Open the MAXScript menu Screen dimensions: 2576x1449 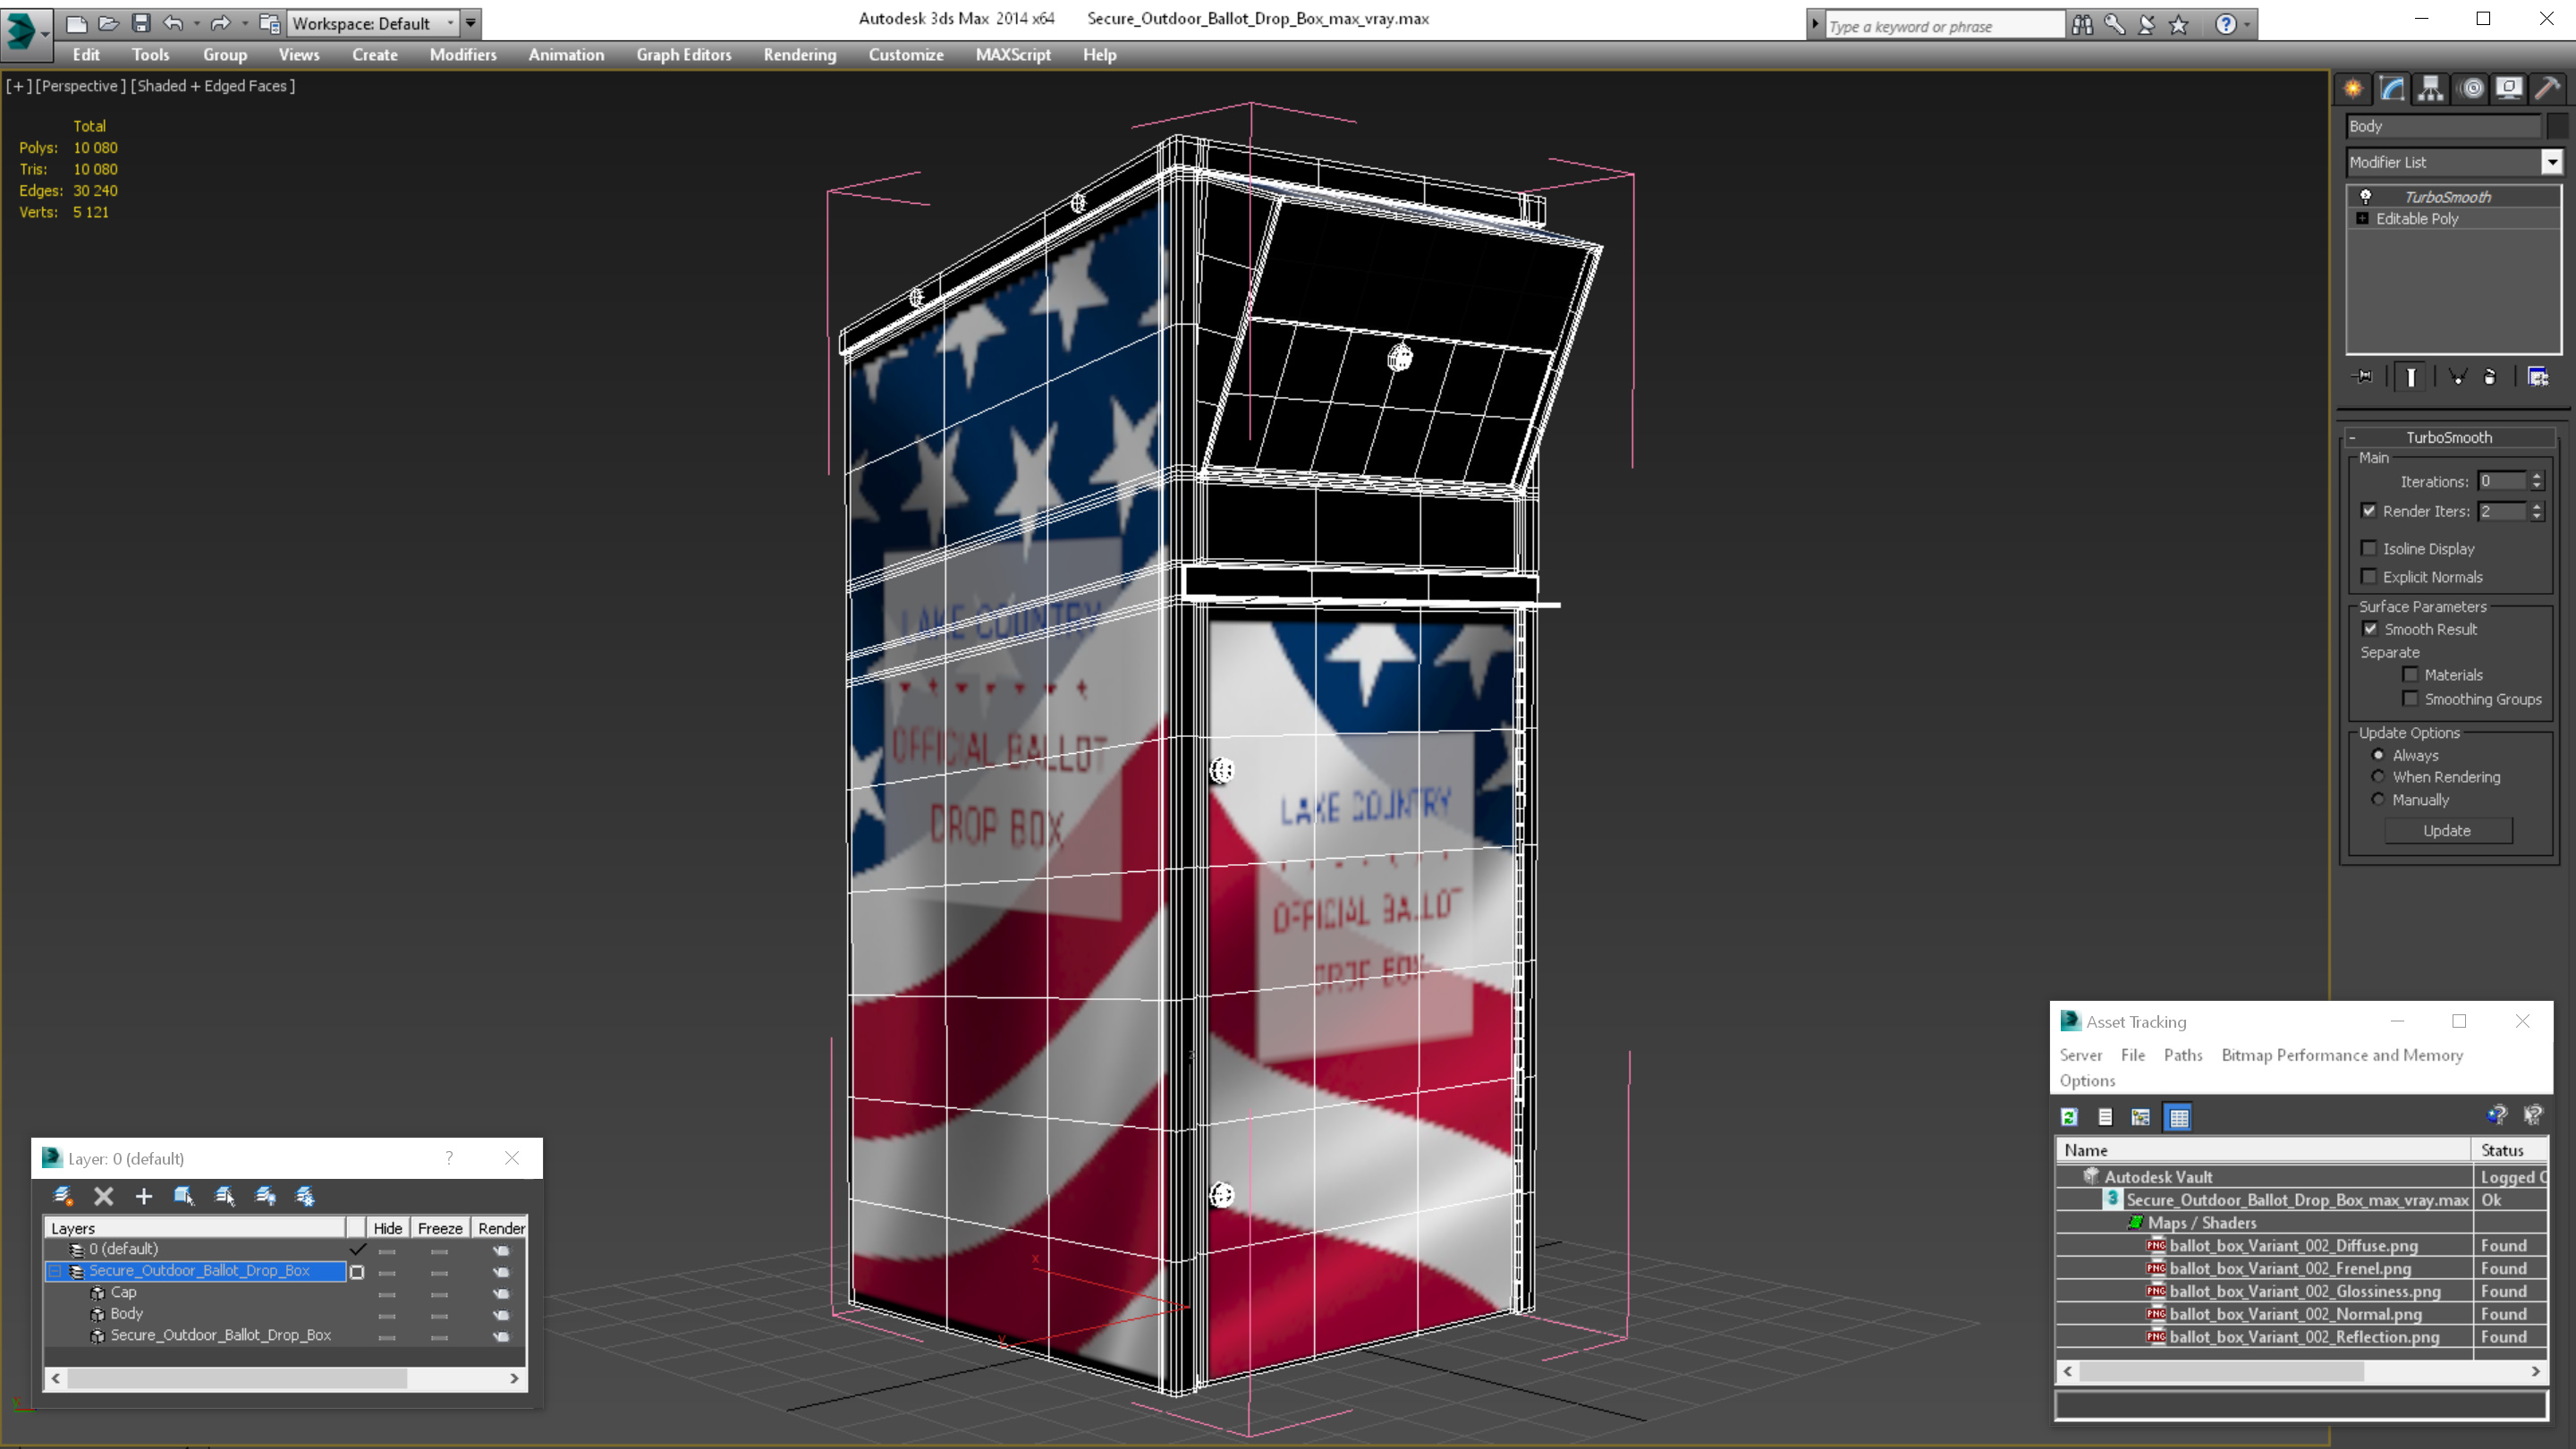point(1012,55)
